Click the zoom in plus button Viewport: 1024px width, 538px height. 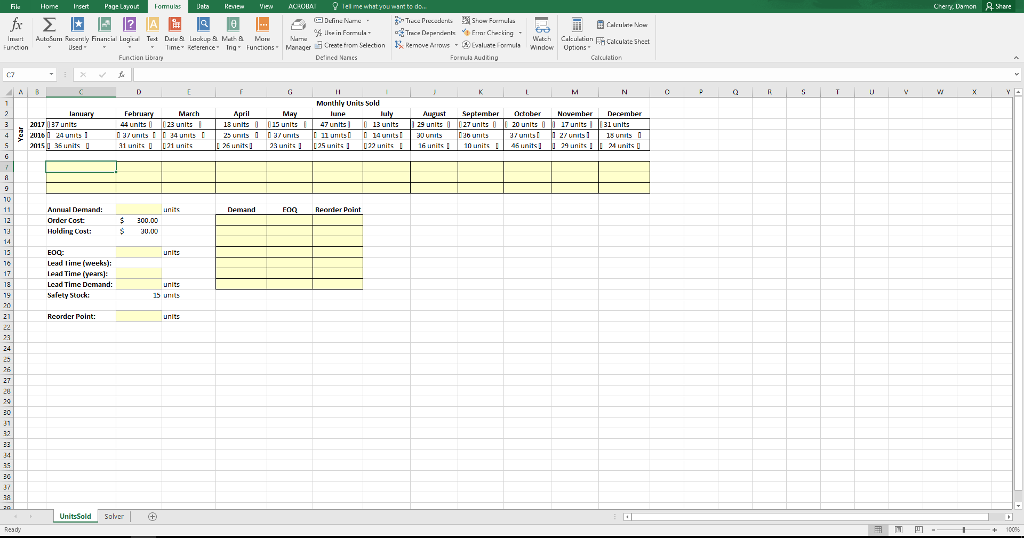(x=995, y=530)
